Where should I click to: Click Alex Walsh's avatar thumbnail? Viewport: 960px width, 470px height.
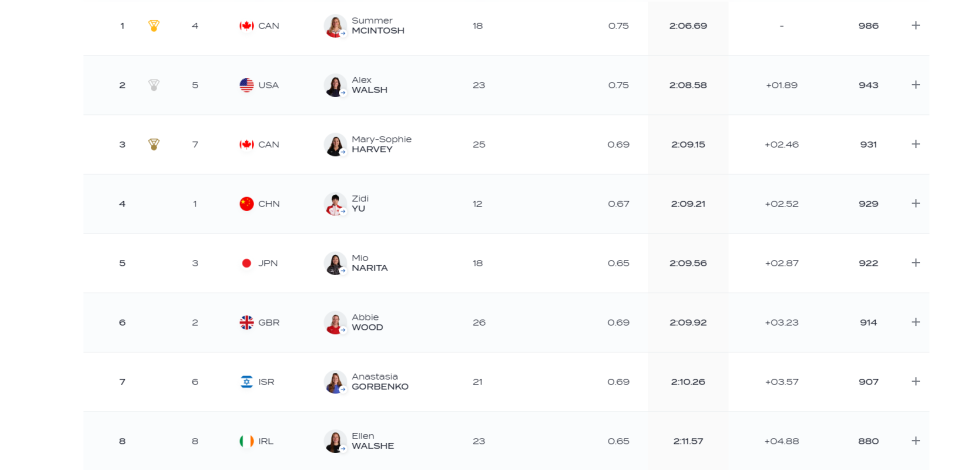click(x=336, y=85)
